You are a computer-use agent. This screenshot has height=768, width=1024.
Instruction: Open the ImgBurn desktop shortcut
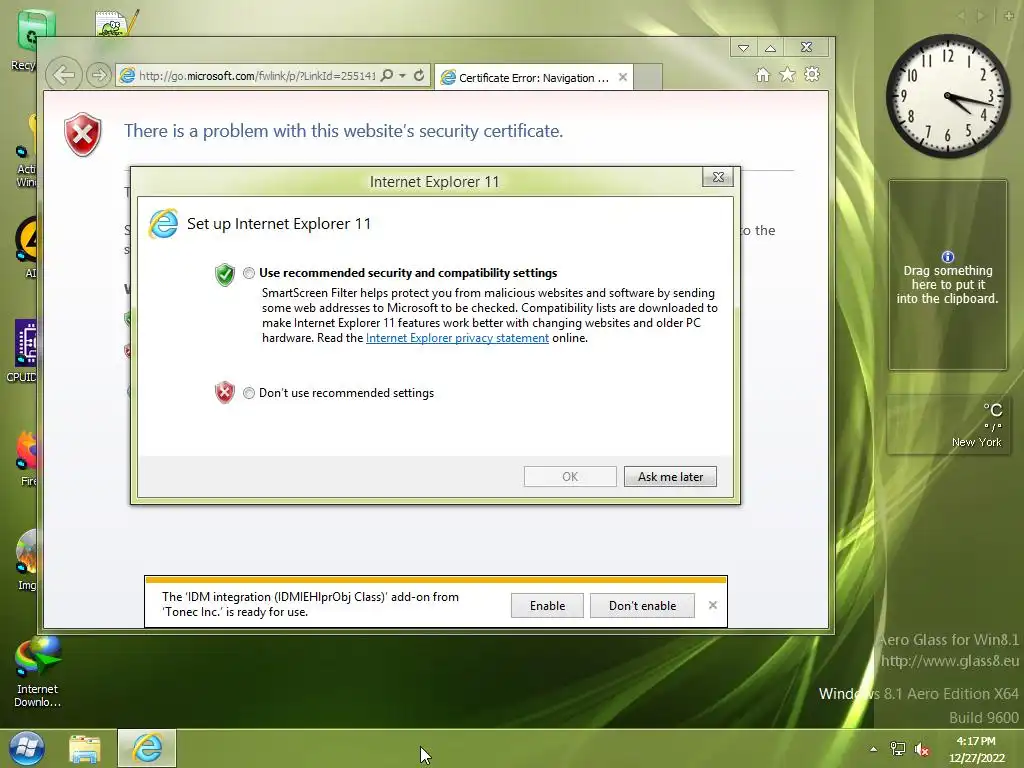[27, 560]
